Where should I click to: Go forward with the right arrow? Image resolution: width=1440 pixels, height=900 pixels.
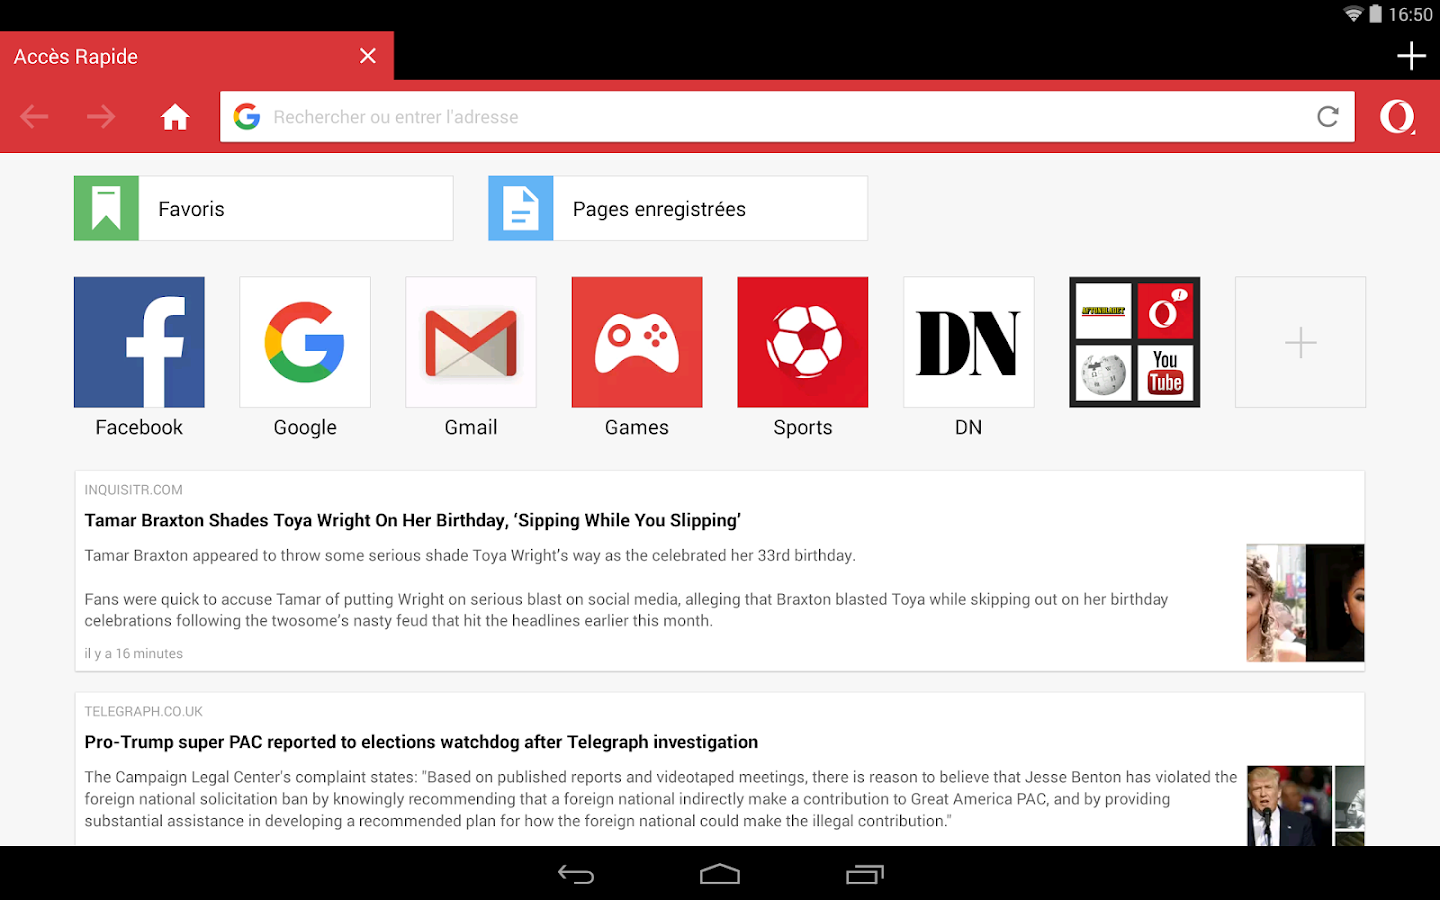point(101,117)
